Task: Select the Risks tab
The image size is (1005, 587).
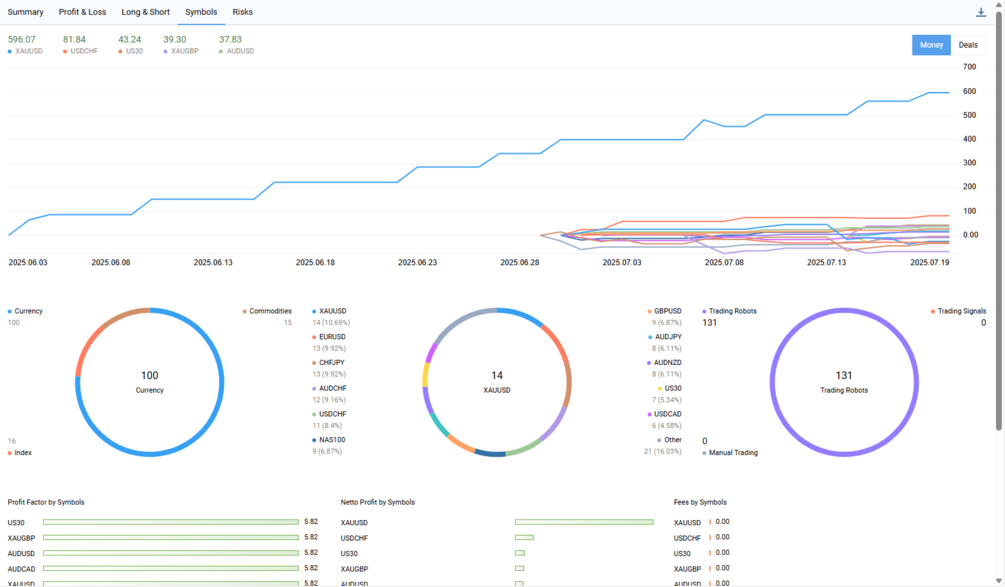Action: coord(242,12)
